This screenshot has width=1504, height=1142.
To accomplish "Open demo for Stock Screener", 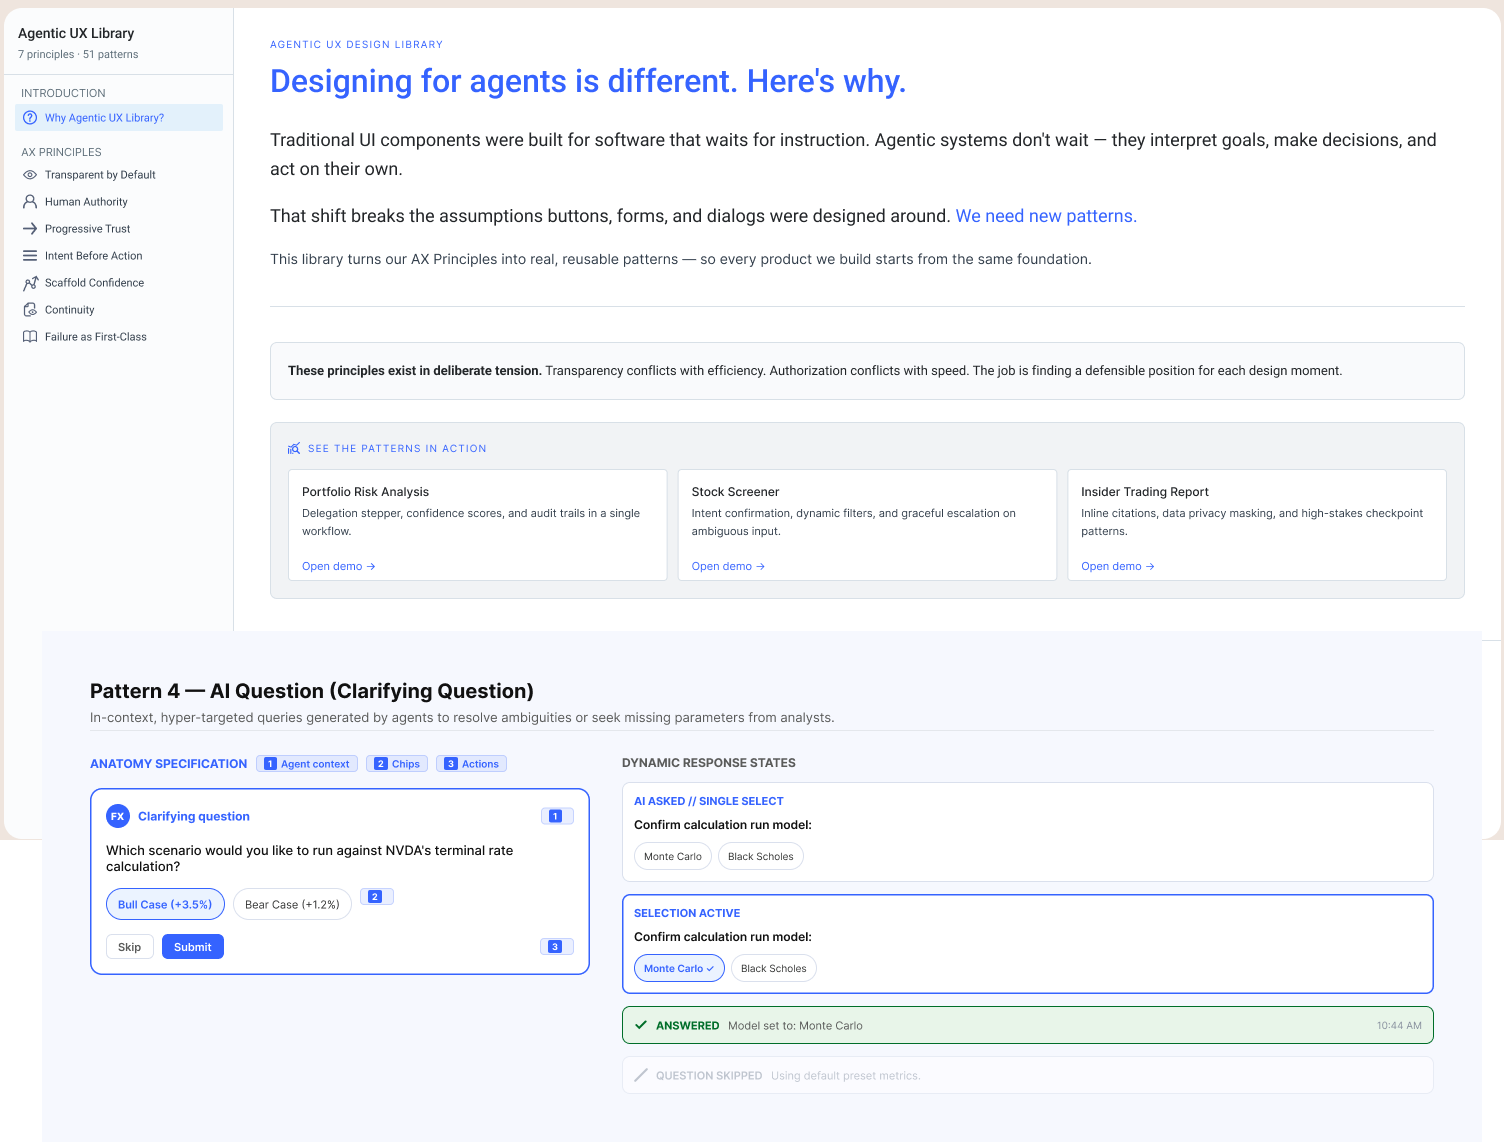I will pyautogui.click(x=728, y=566).
